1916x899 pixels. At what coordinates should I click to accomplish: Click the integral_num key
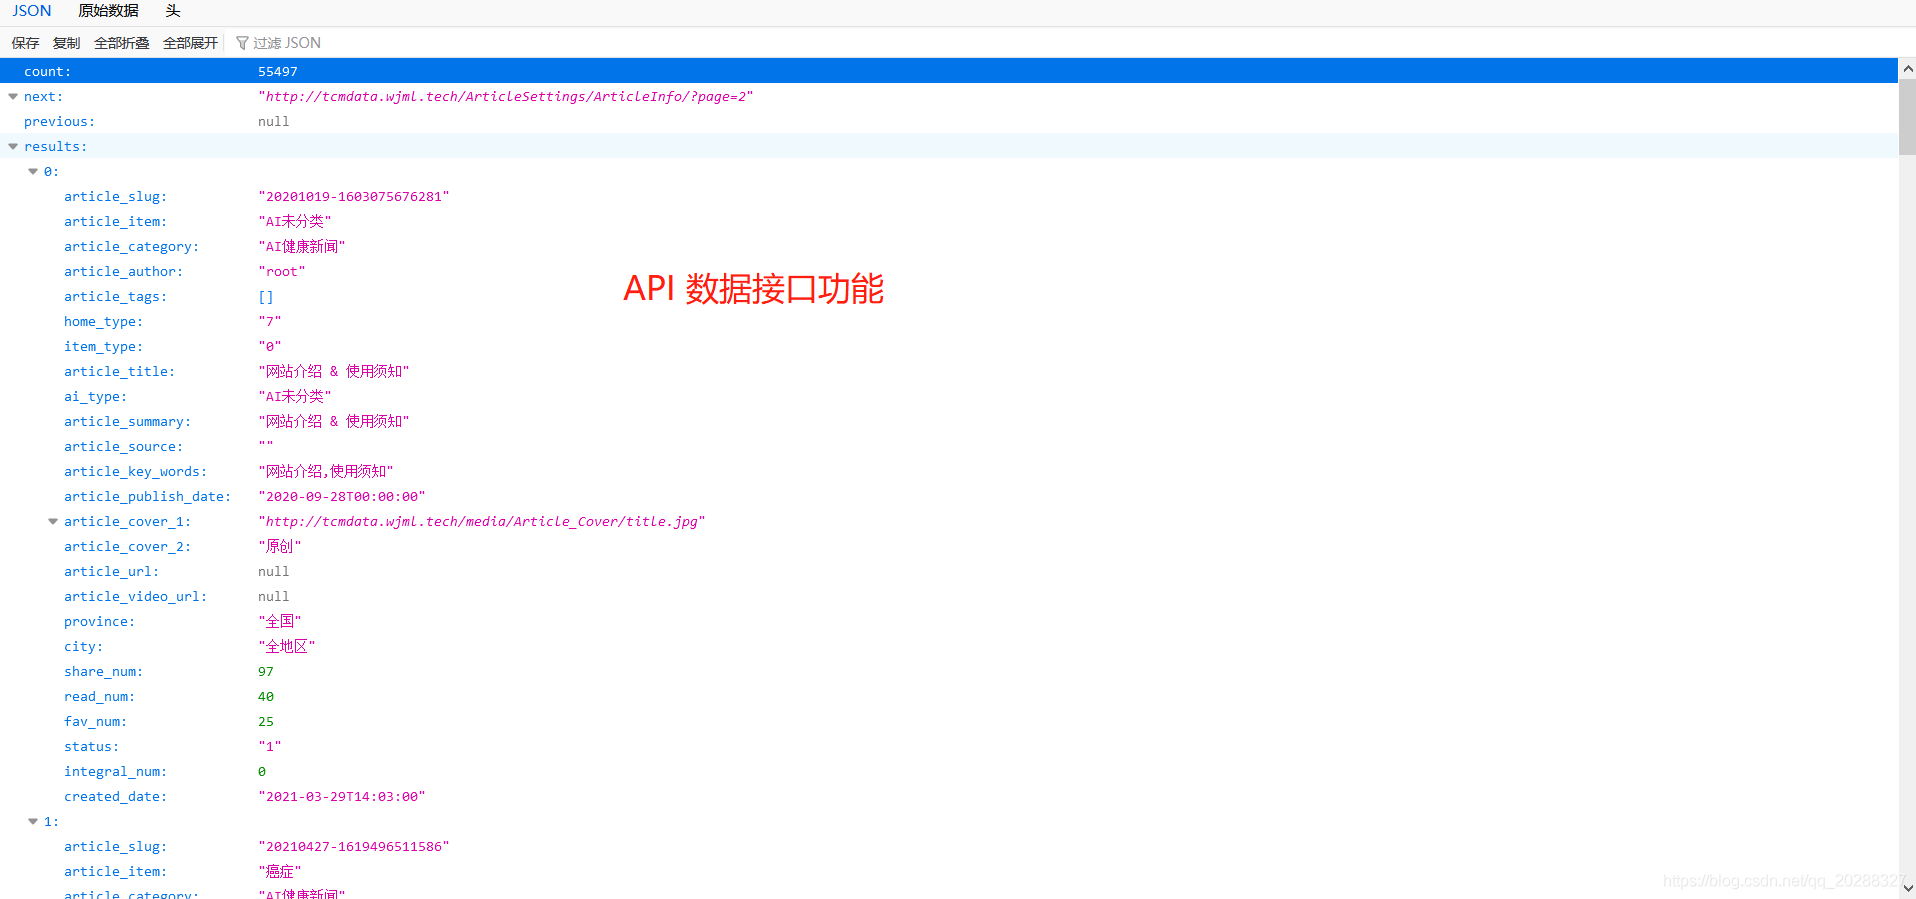pos(115,772)
